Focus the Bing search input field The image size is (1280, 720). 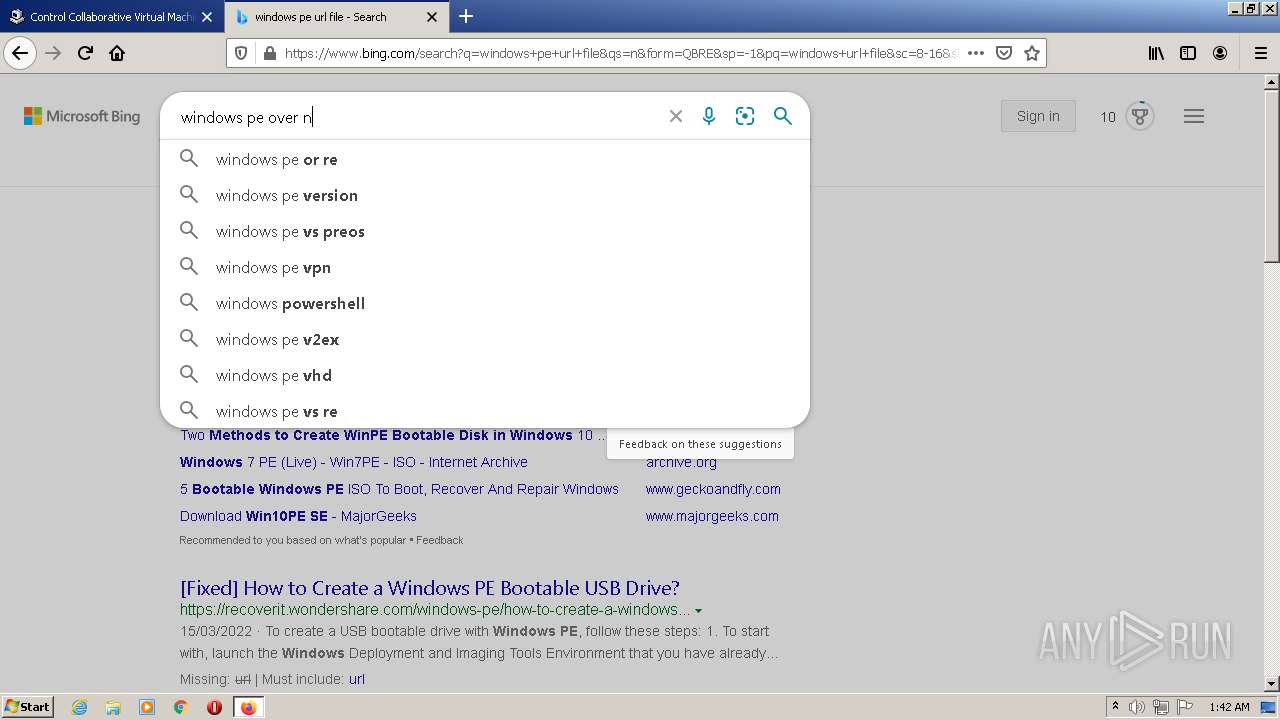click(418, 117)
